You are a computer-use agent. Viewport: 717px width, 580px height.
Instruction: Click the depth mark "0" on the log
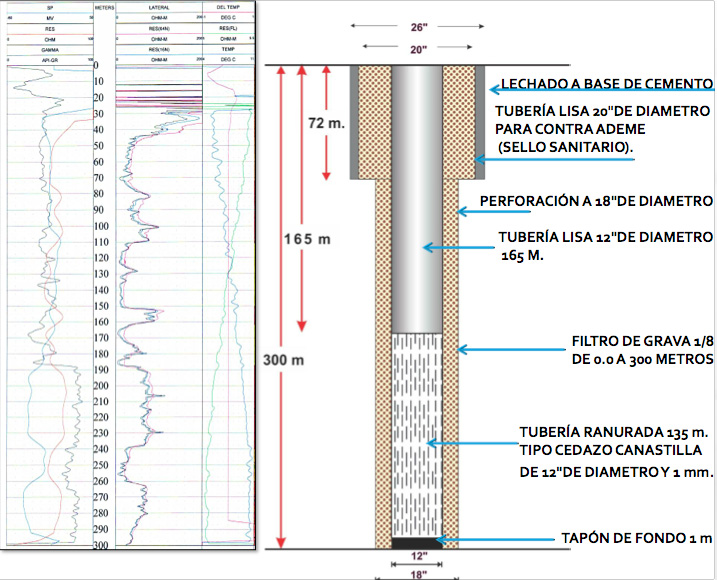click(96, 65)
